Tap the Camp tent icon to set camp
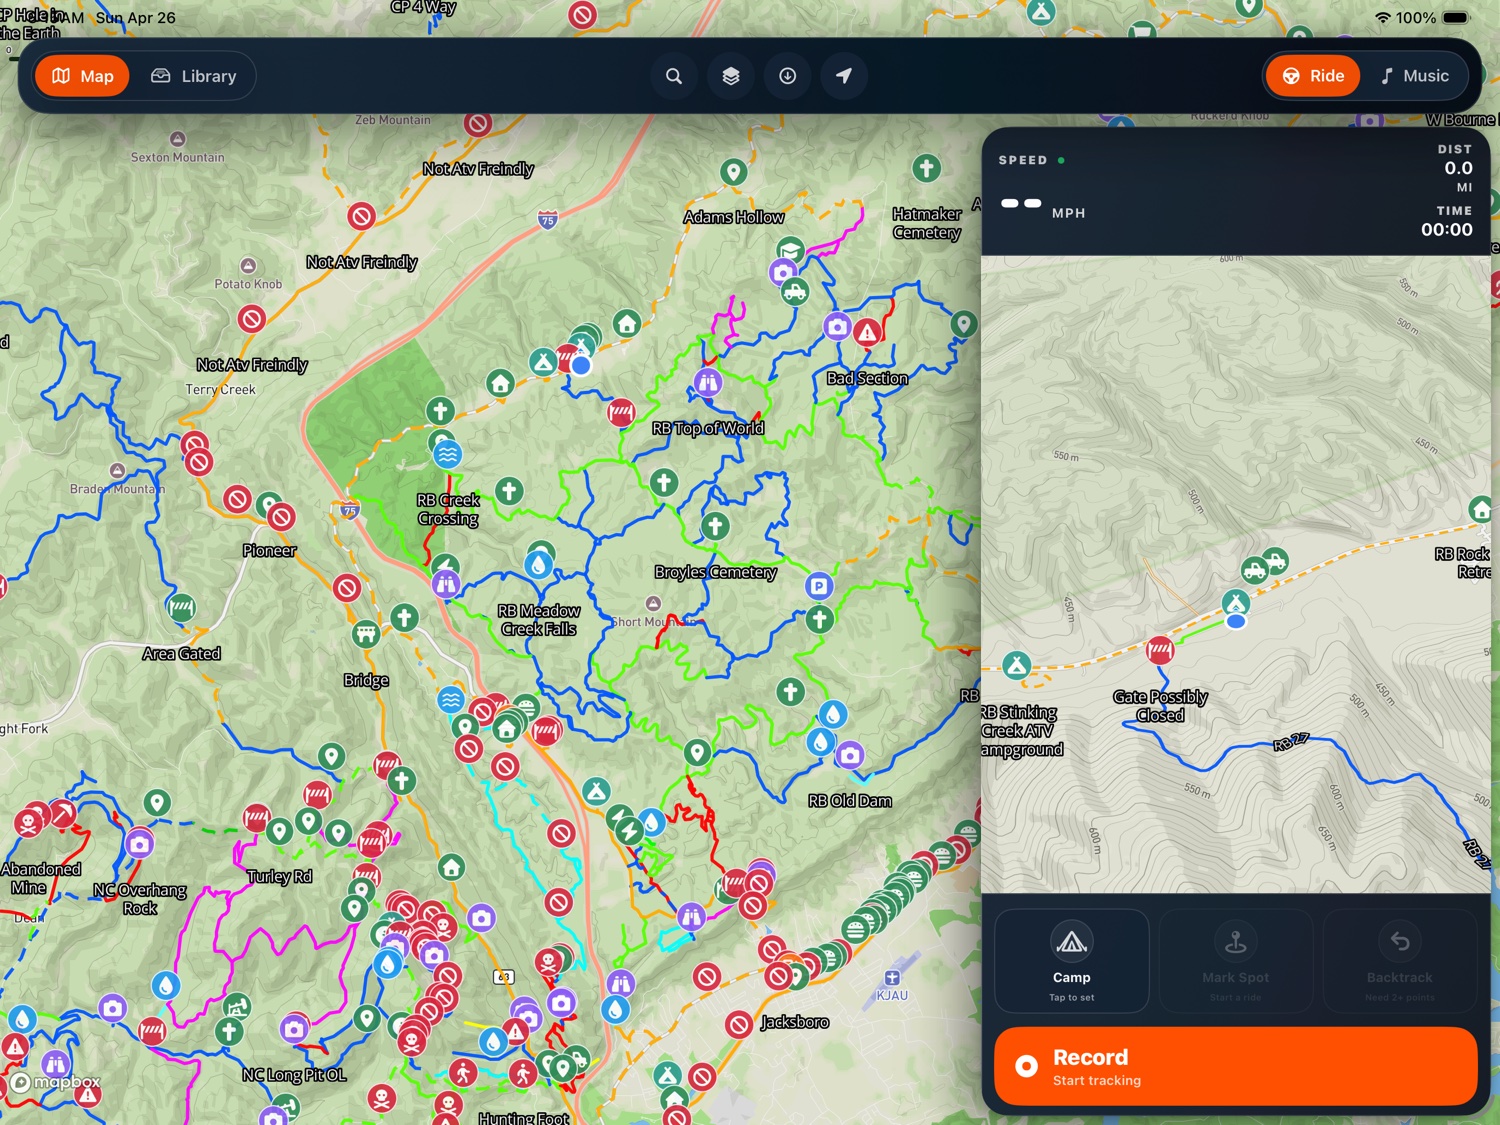The image size is (1500, 1125). point(1071,942)
